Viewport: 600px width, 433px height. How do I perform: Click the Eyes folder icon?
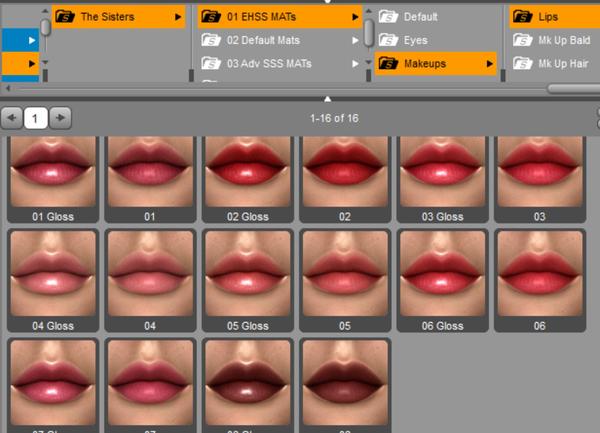coord(388,40)
